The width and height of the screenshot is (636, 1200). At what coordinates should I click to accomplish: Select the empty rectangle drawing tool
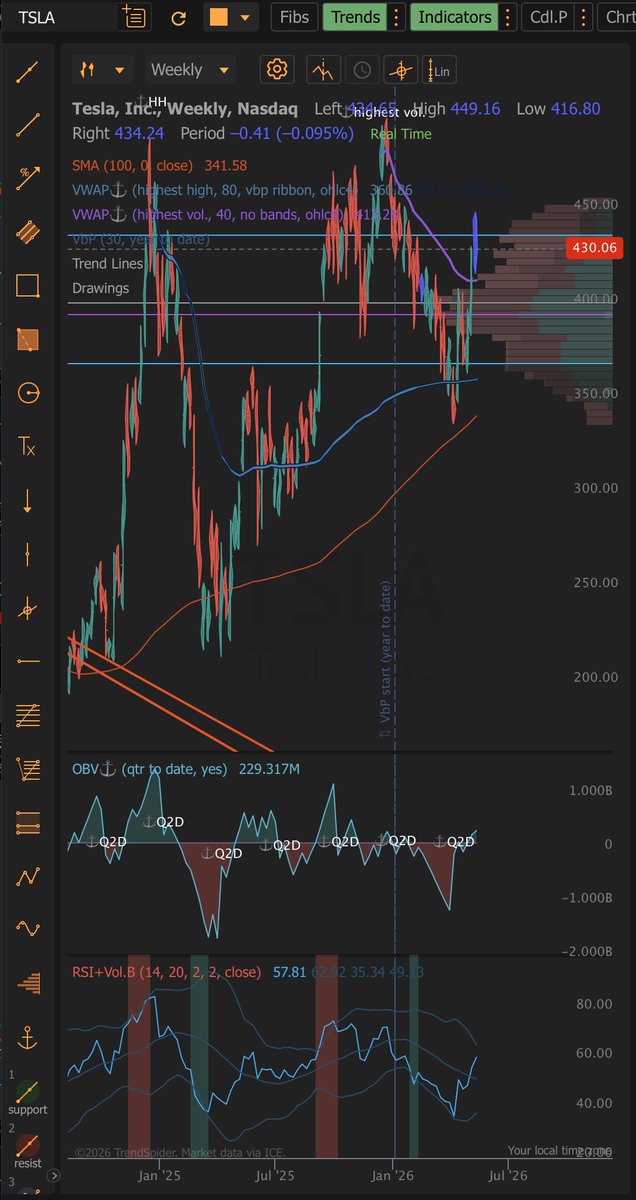28,286
